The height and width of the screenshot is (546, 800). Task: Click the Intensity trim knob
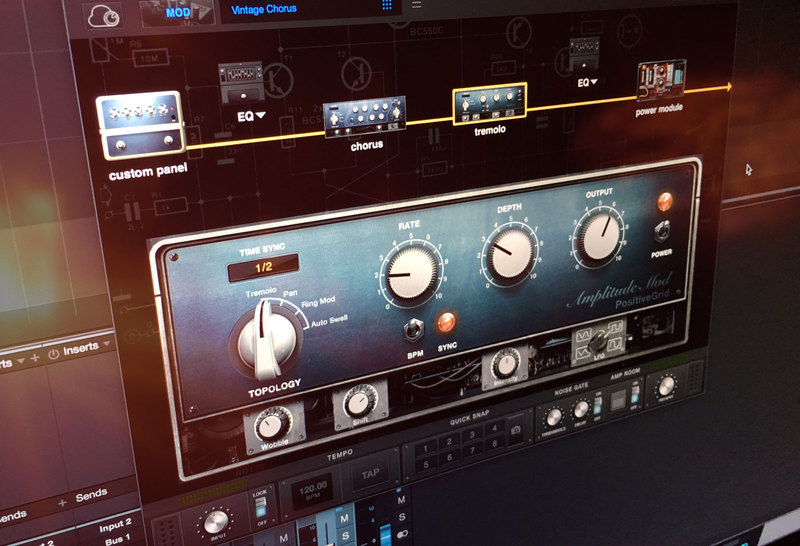point(505,364)
